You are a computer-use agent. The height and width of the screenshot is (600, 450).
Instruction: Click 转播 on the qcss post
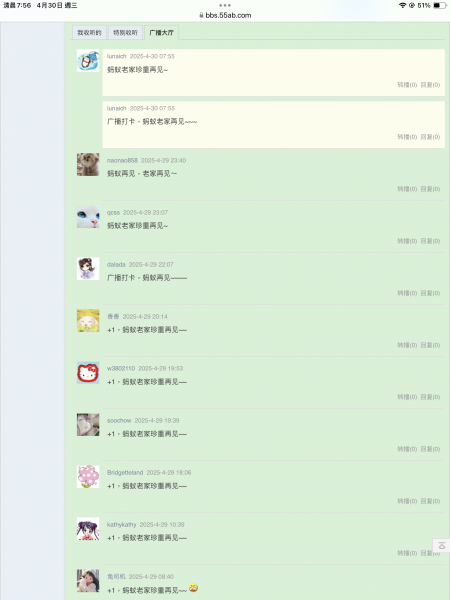point(407,241)
